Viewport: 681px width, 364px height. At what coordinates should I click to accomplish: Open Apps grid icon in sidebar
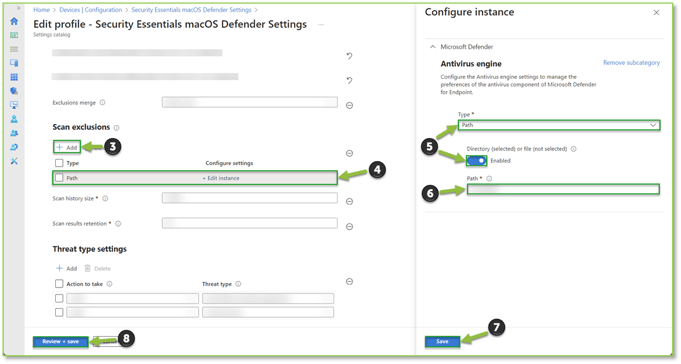(14, 77)
